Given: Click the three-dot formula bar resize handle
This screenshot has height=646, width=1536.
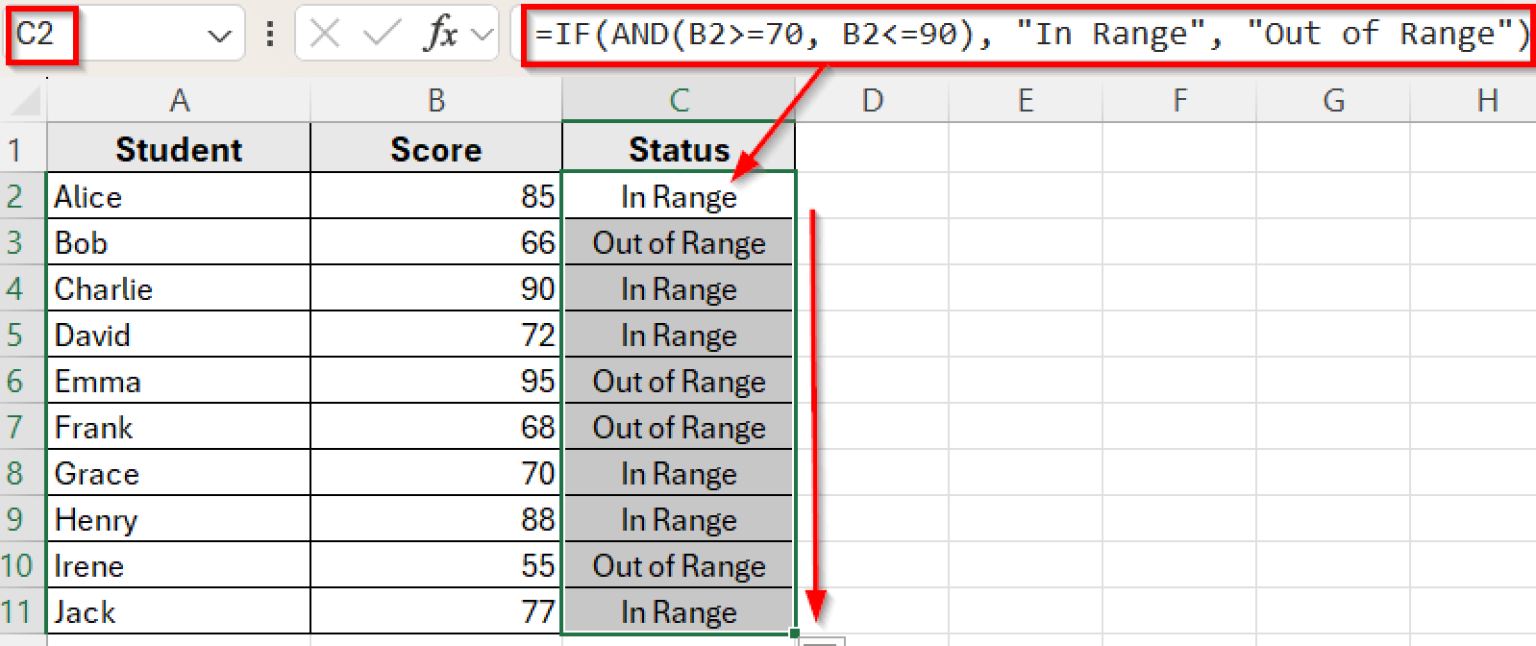Looking at the screenshot, I should pyautogui.click(x=269, y=35).
